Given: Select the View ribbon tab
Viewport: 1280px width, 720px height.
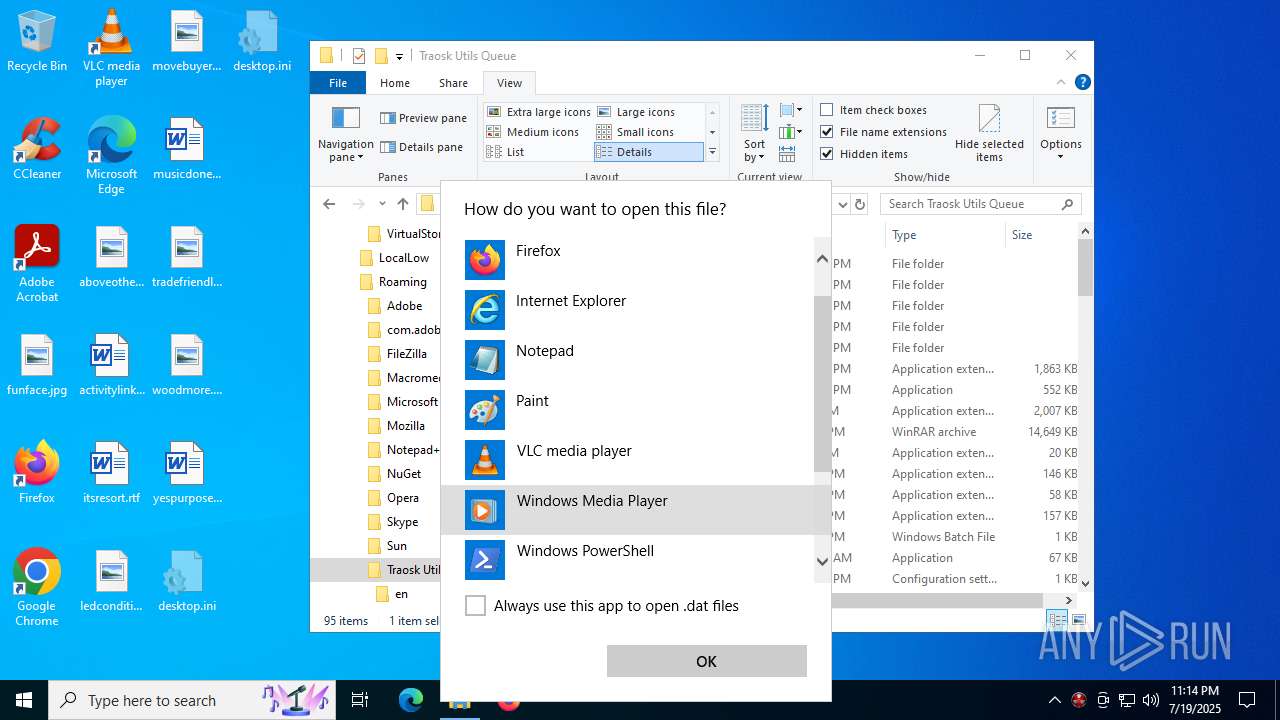Looking at the screenshot, I should pos(509,83).
